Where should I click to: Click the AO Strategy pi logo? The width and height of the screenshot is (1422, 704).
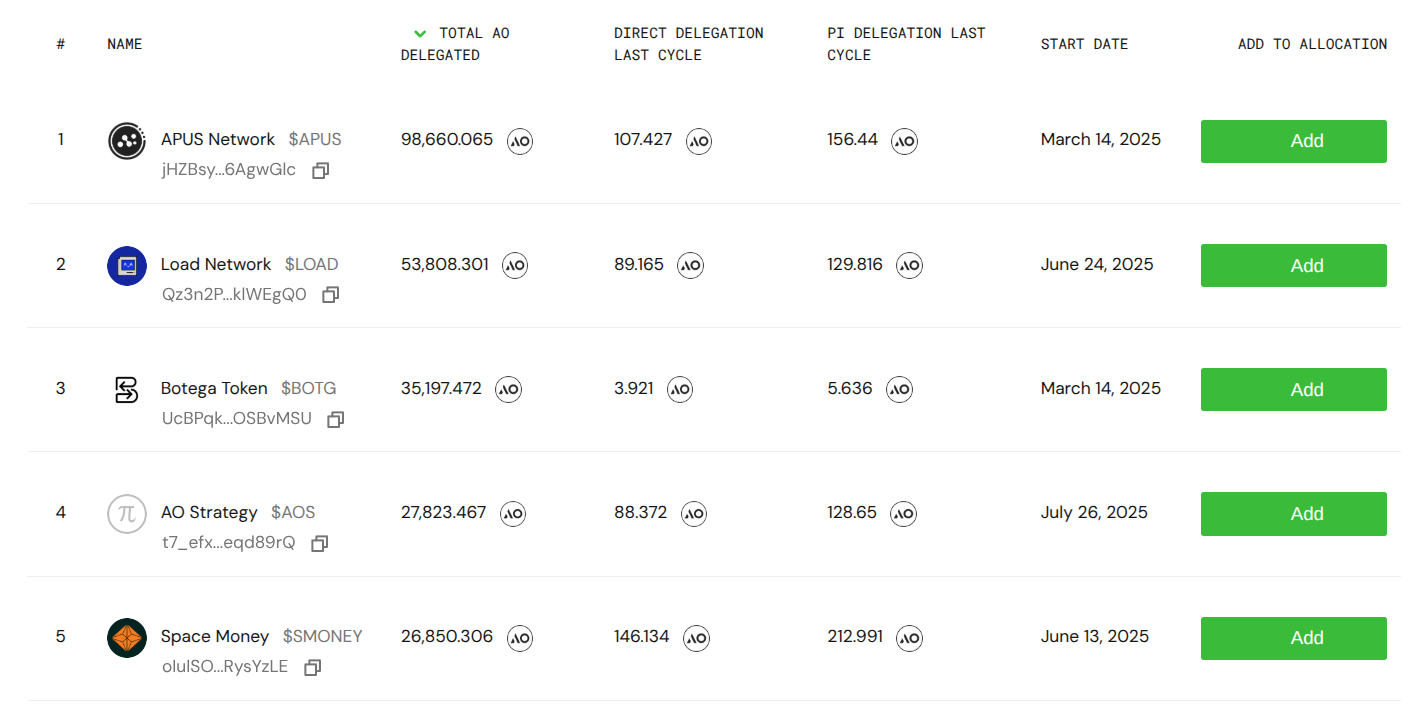click(127, 514)
